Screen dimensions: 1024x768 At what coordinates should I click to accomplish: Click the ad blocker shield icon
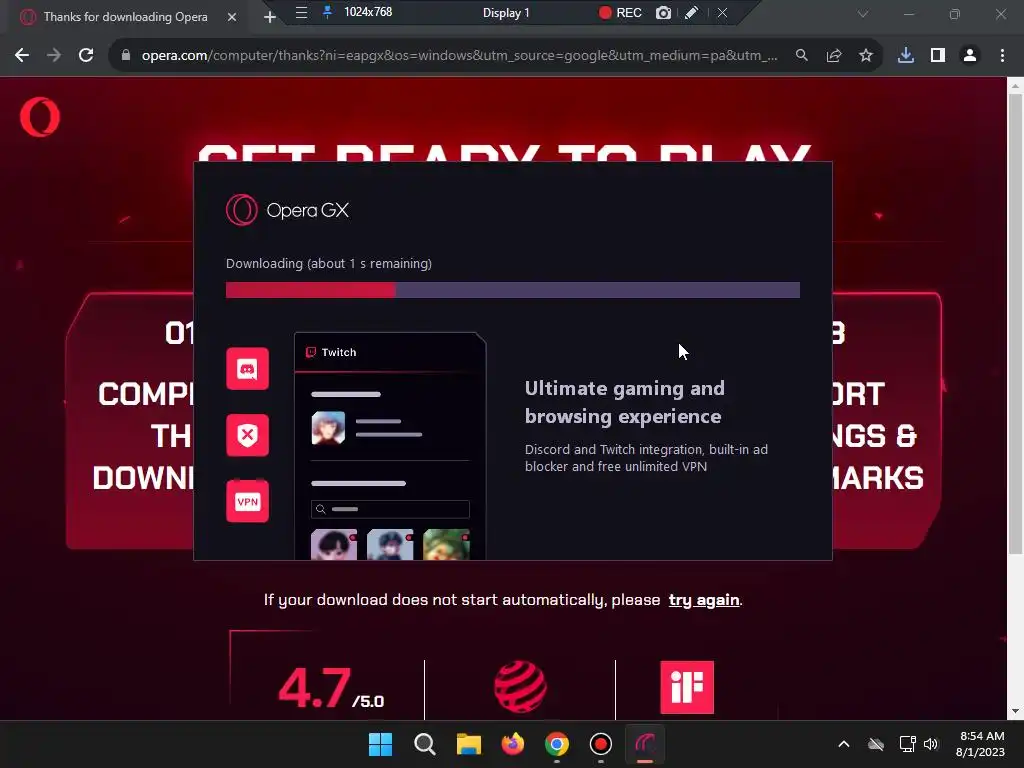pos(248,435)
